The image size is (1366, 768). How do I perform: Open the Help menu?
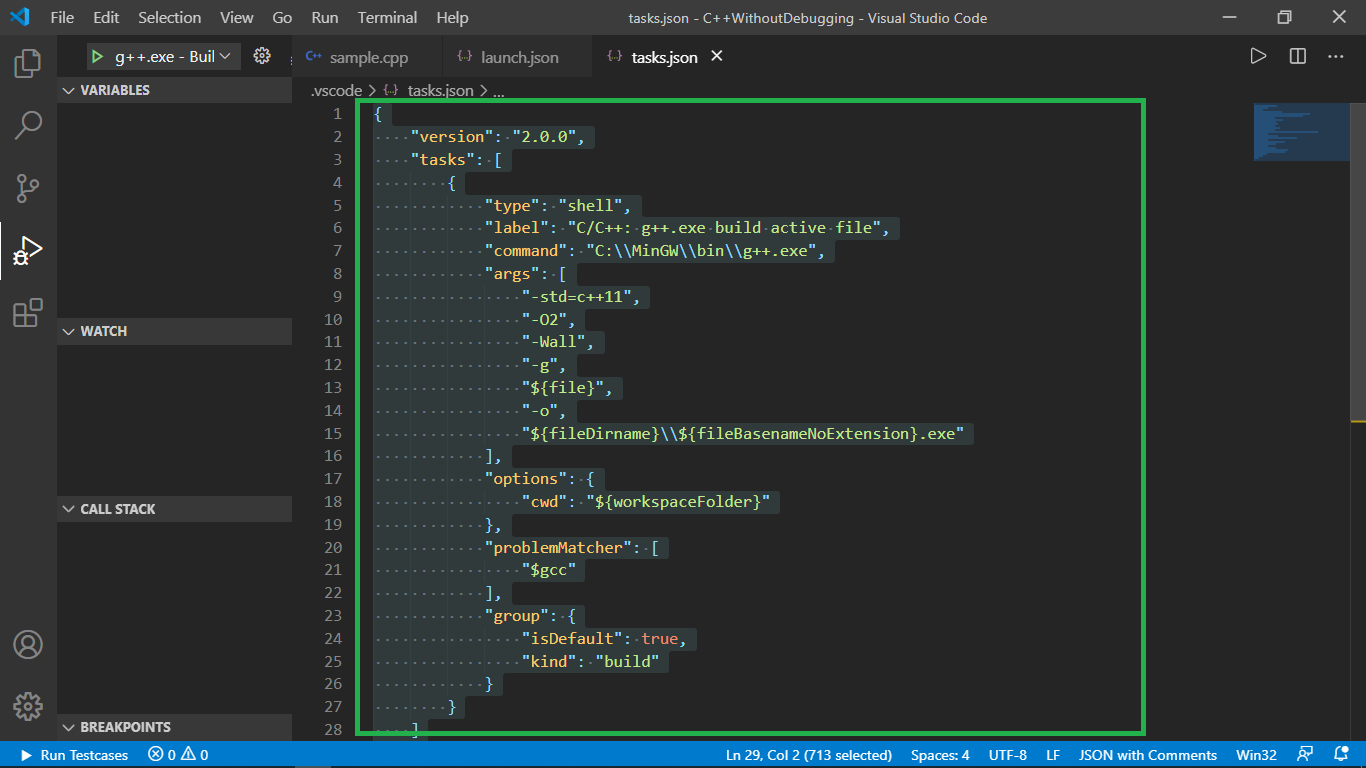pyautogui.click(x=452, y=17)
